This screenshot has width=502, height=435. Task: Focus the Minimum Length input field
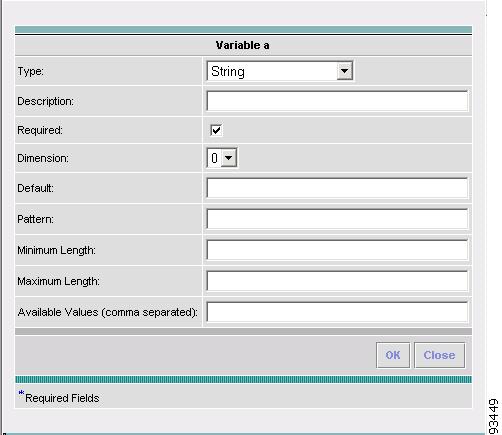[x=337, y=250]
